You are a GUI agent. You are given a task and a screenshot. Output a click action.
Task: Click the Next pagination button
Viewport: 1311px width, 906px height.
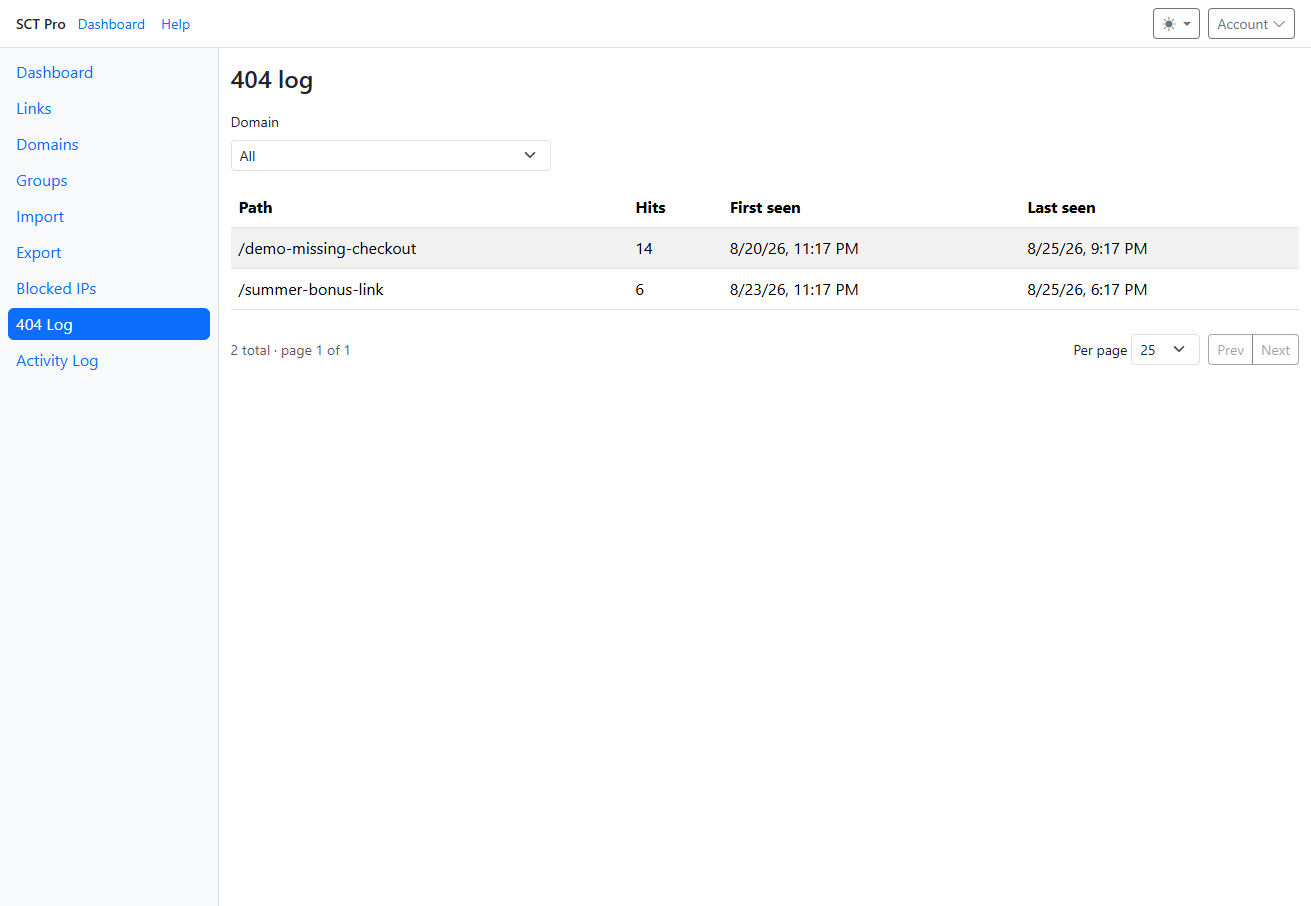point(1275,350)
